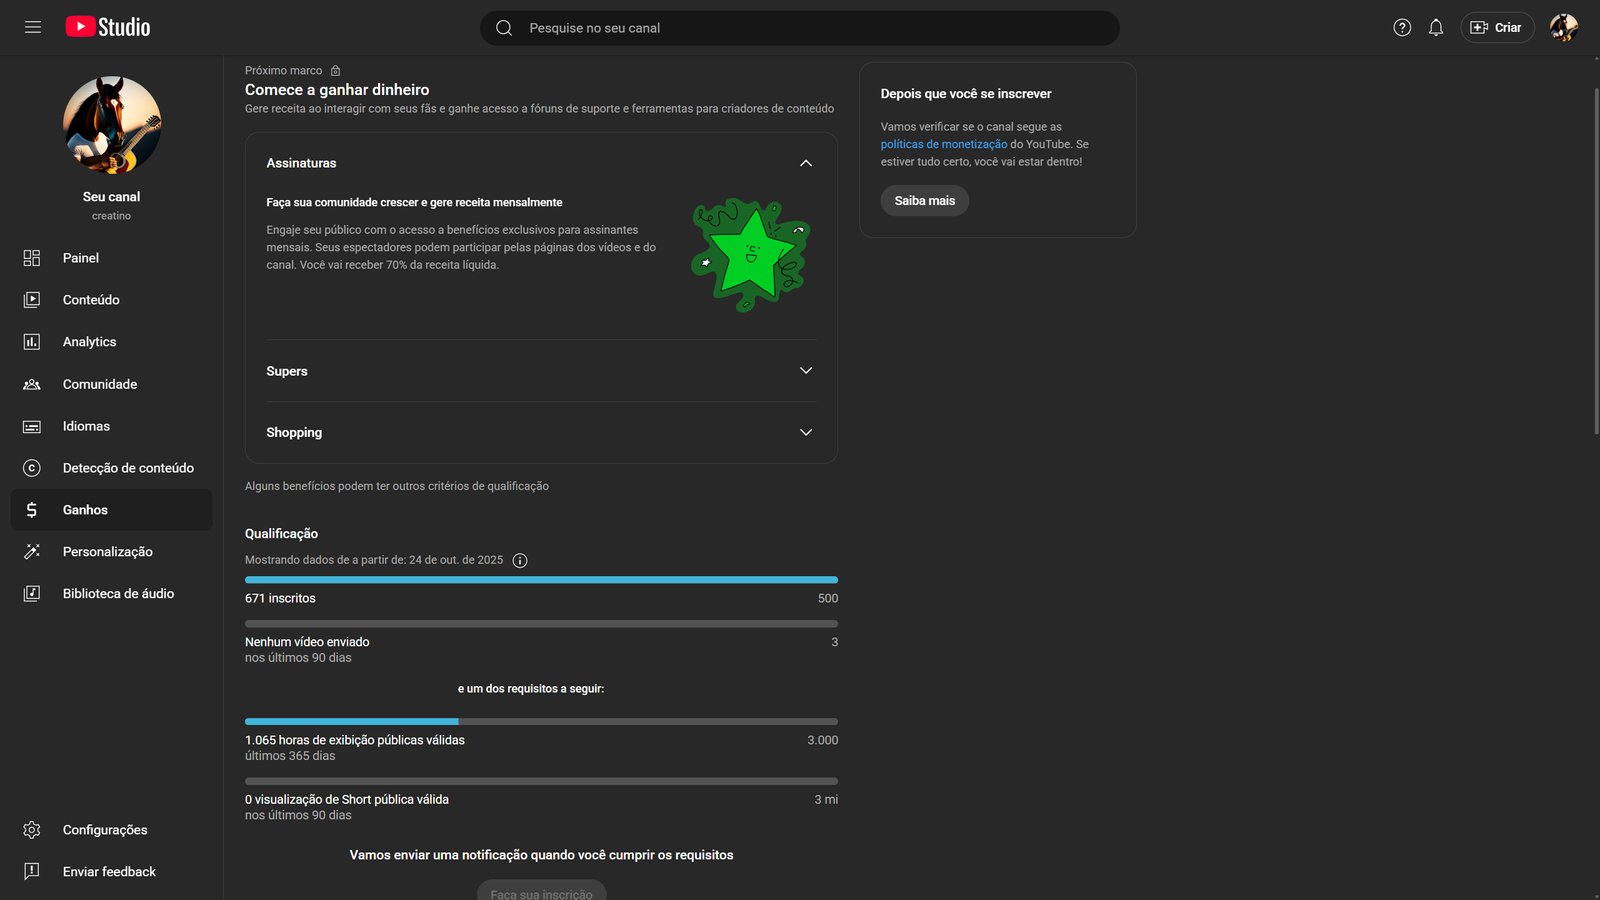Click the page vertical scrollbar

point(1596,260)
